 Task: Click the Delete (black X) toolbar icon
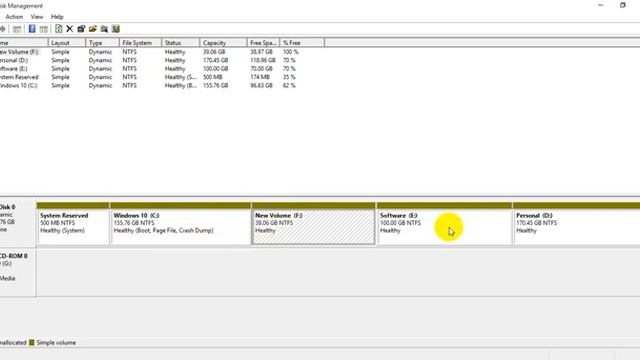tap(70, 29)
